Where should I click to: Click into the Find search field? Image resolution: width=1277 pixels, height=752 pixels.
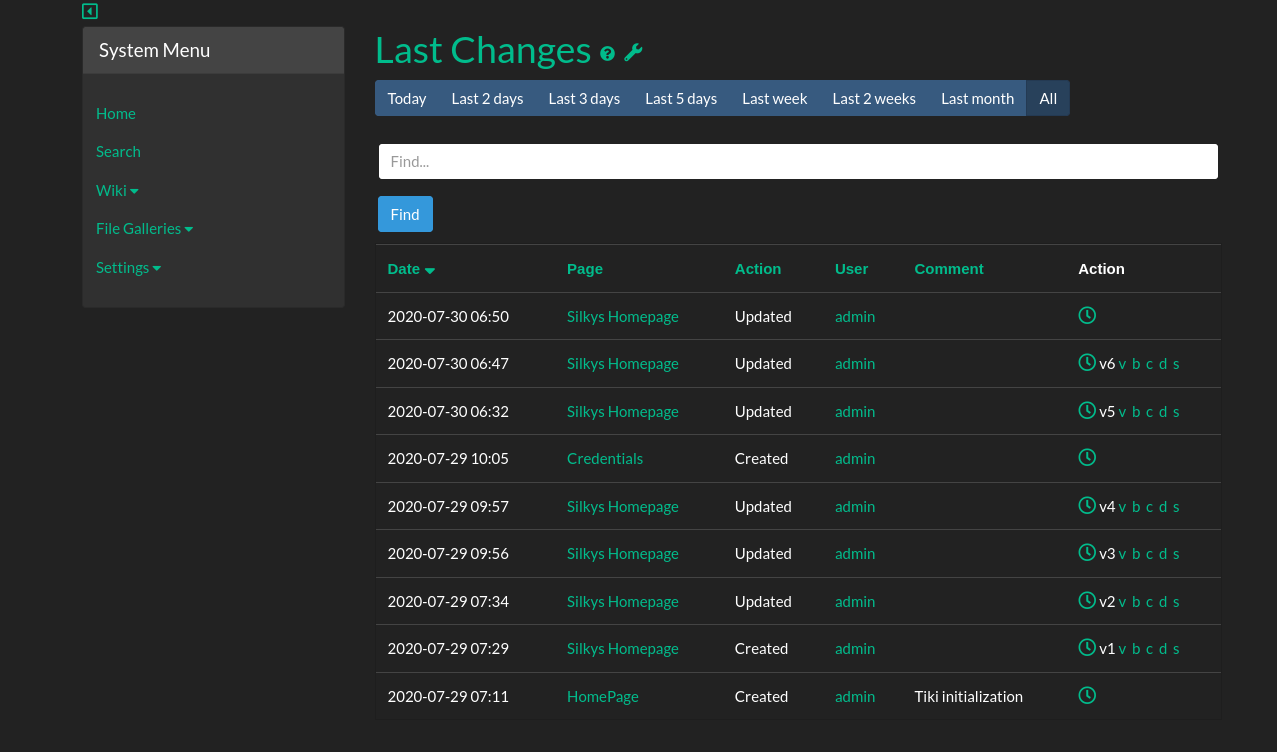798,161
